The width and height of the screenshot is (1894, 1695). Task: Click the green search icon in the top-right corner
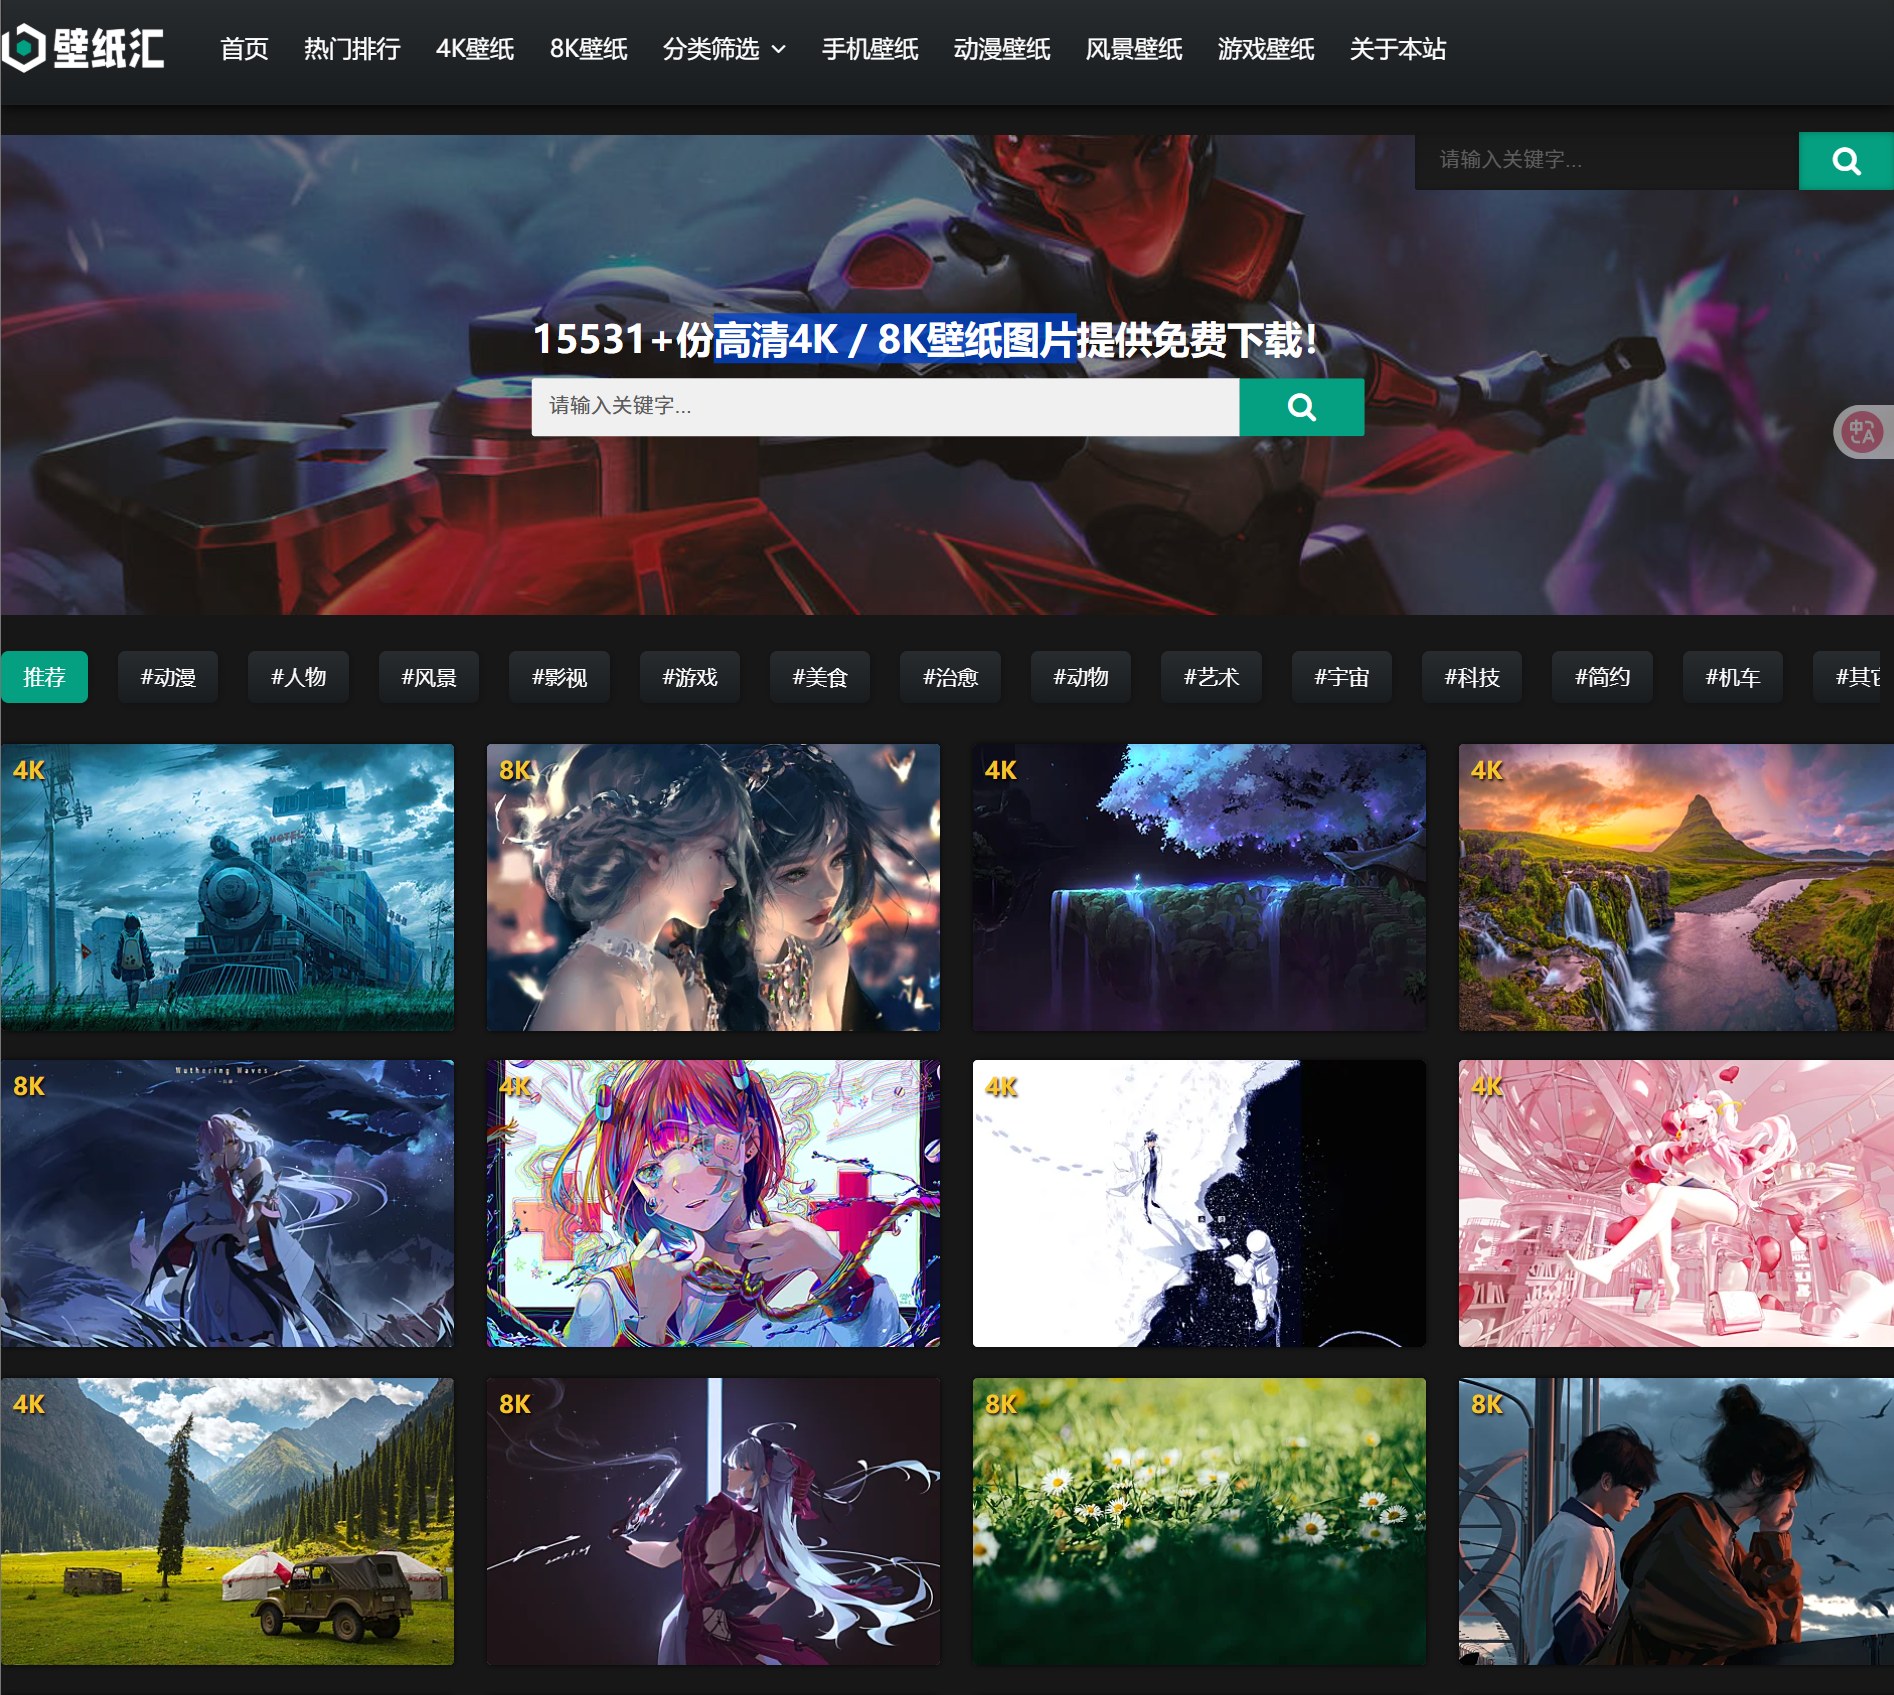(1845, 161)
